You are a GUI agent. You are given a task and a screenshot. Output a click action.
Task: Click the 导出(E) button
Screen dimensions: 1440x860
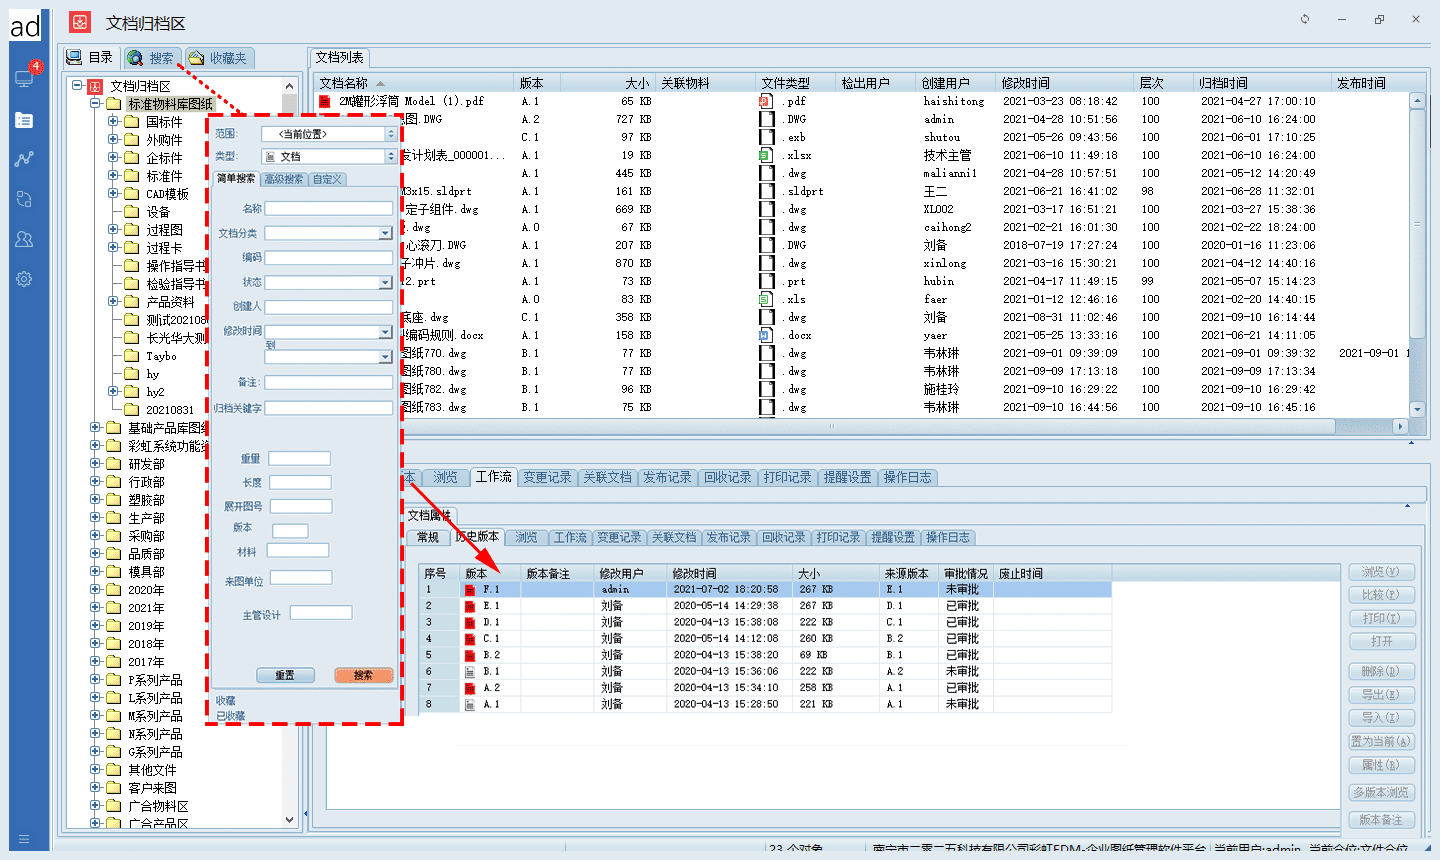pyautogui.click(x=1381, y=694)
